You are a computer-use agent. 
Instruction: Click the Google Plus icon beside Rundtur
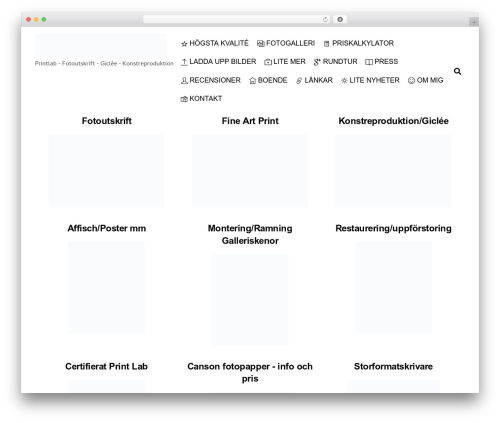317,62
